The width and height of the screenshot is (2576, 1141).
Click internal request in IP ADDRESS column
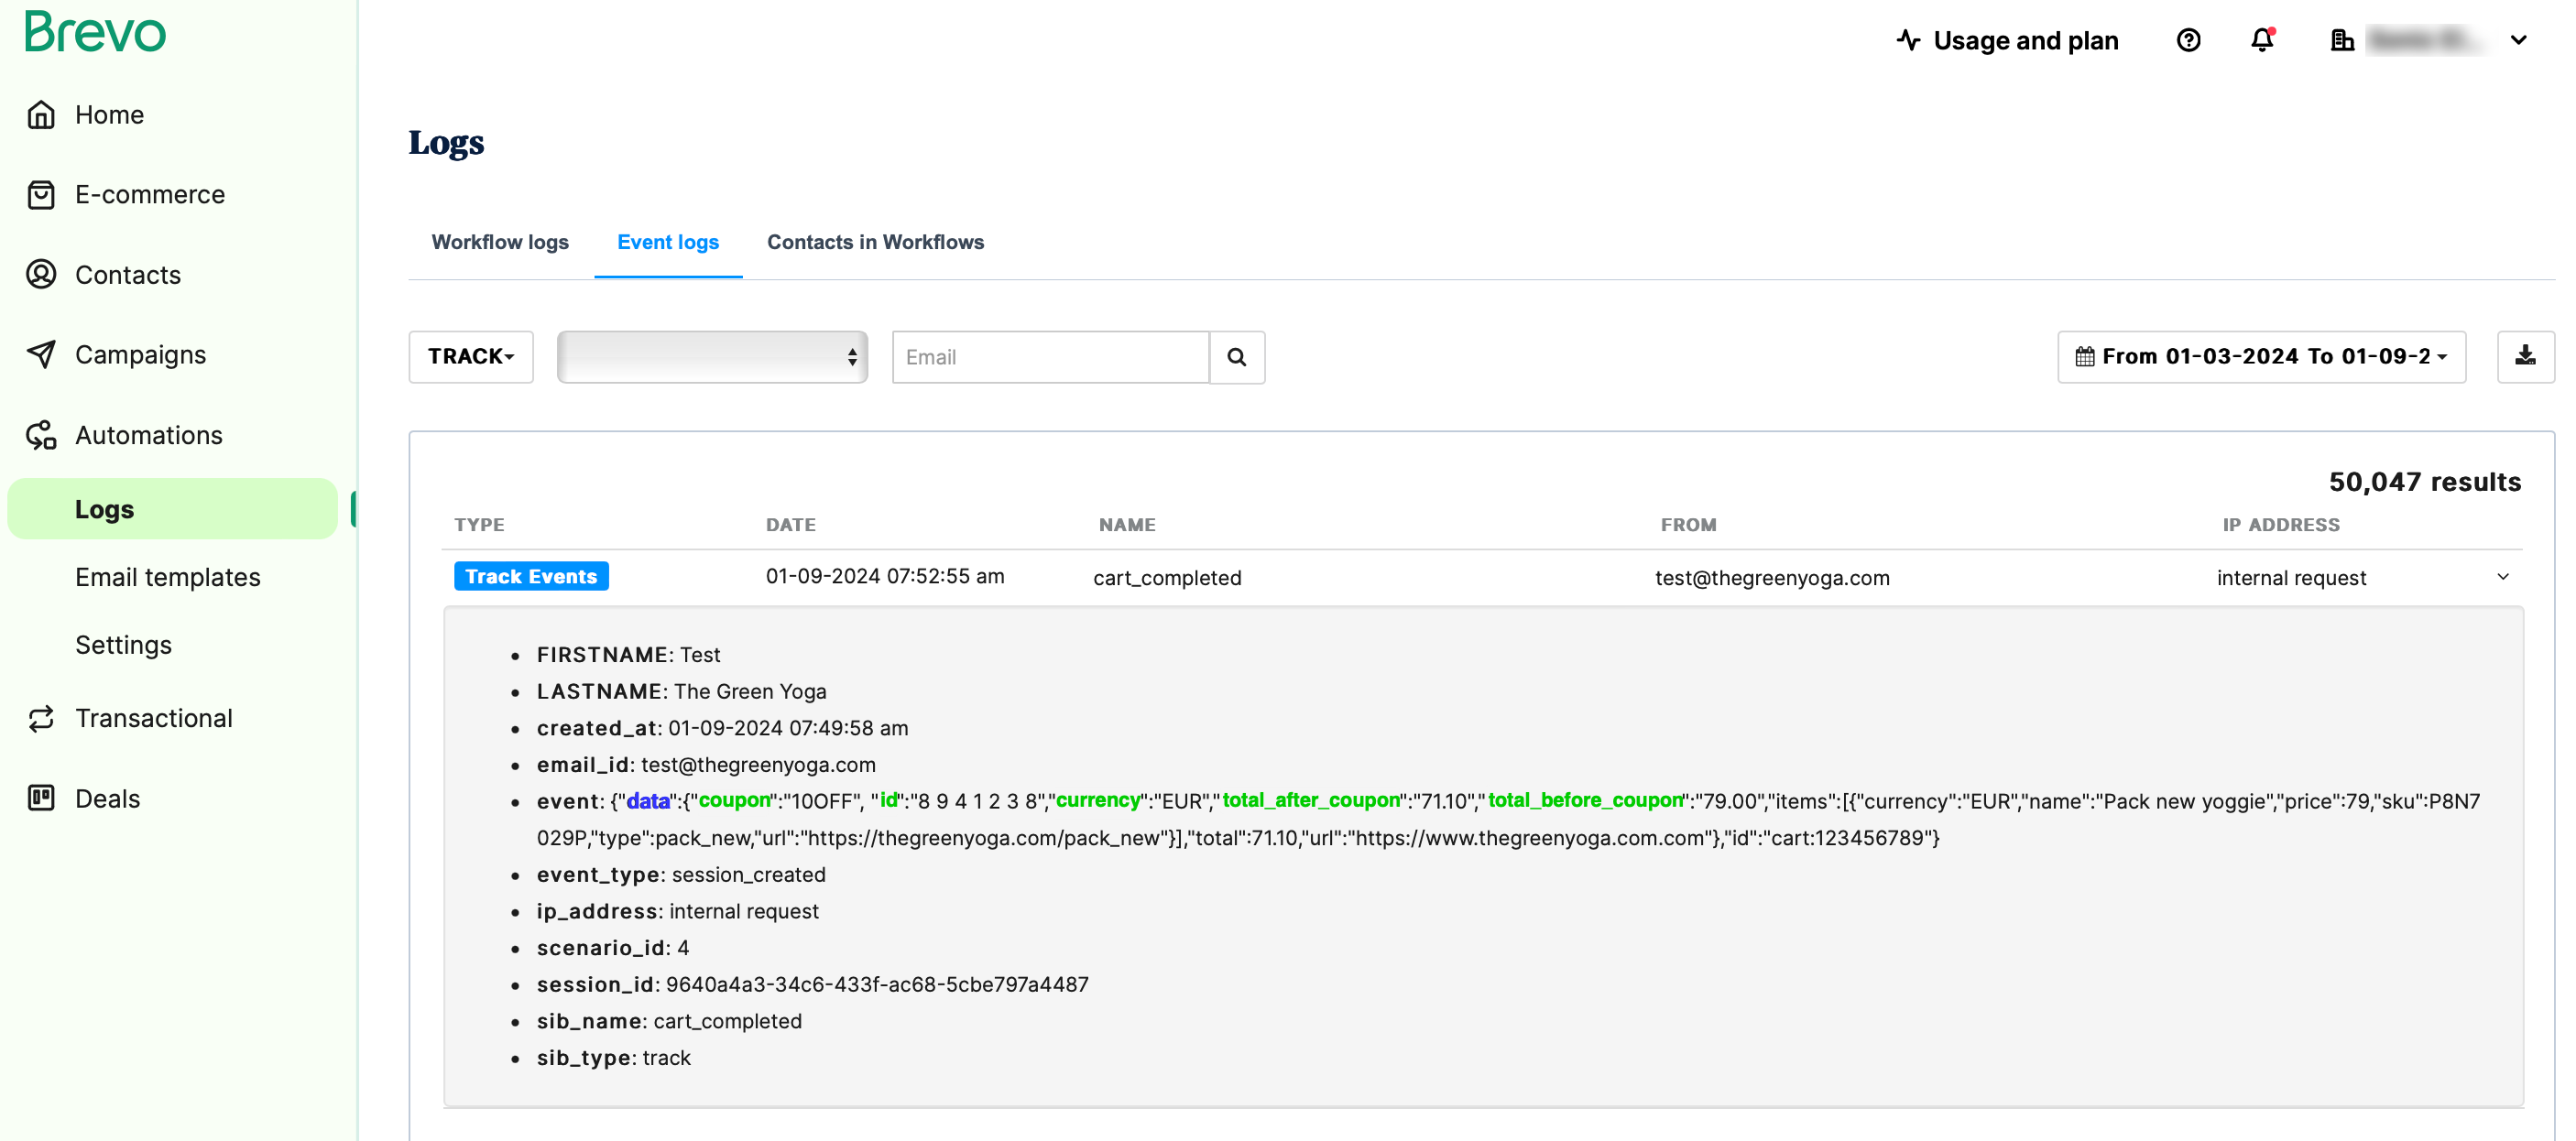click(x=2291, y=578)
